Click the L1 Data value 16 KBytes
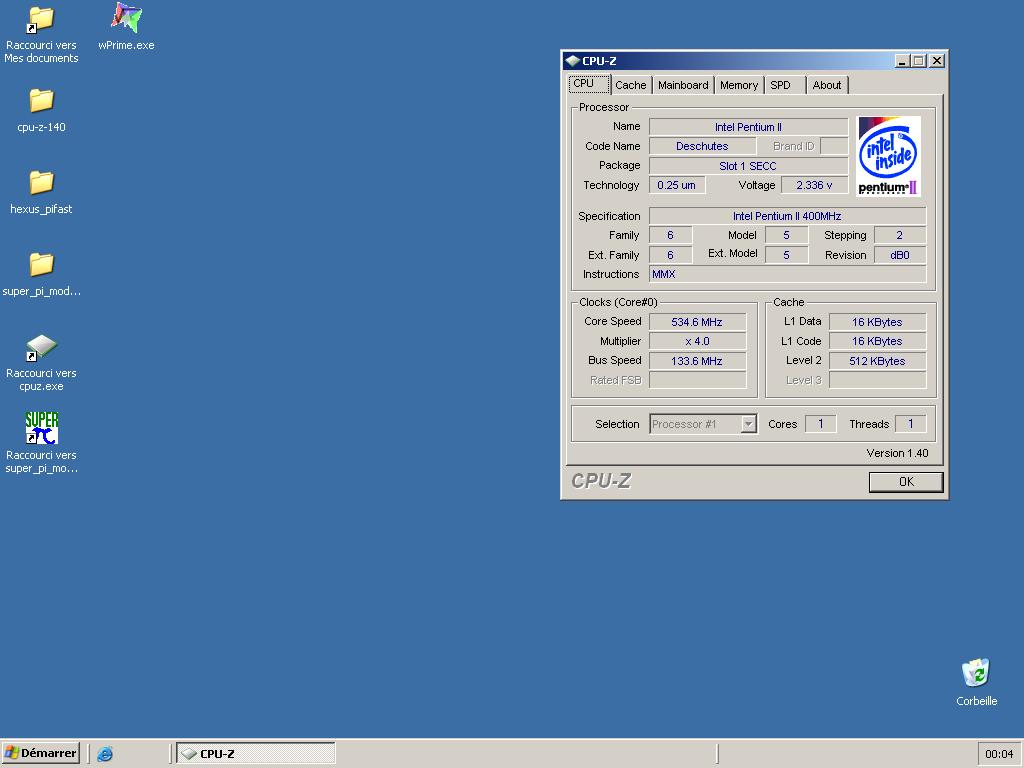This screenshot has height=768, width=1024. 877,322
